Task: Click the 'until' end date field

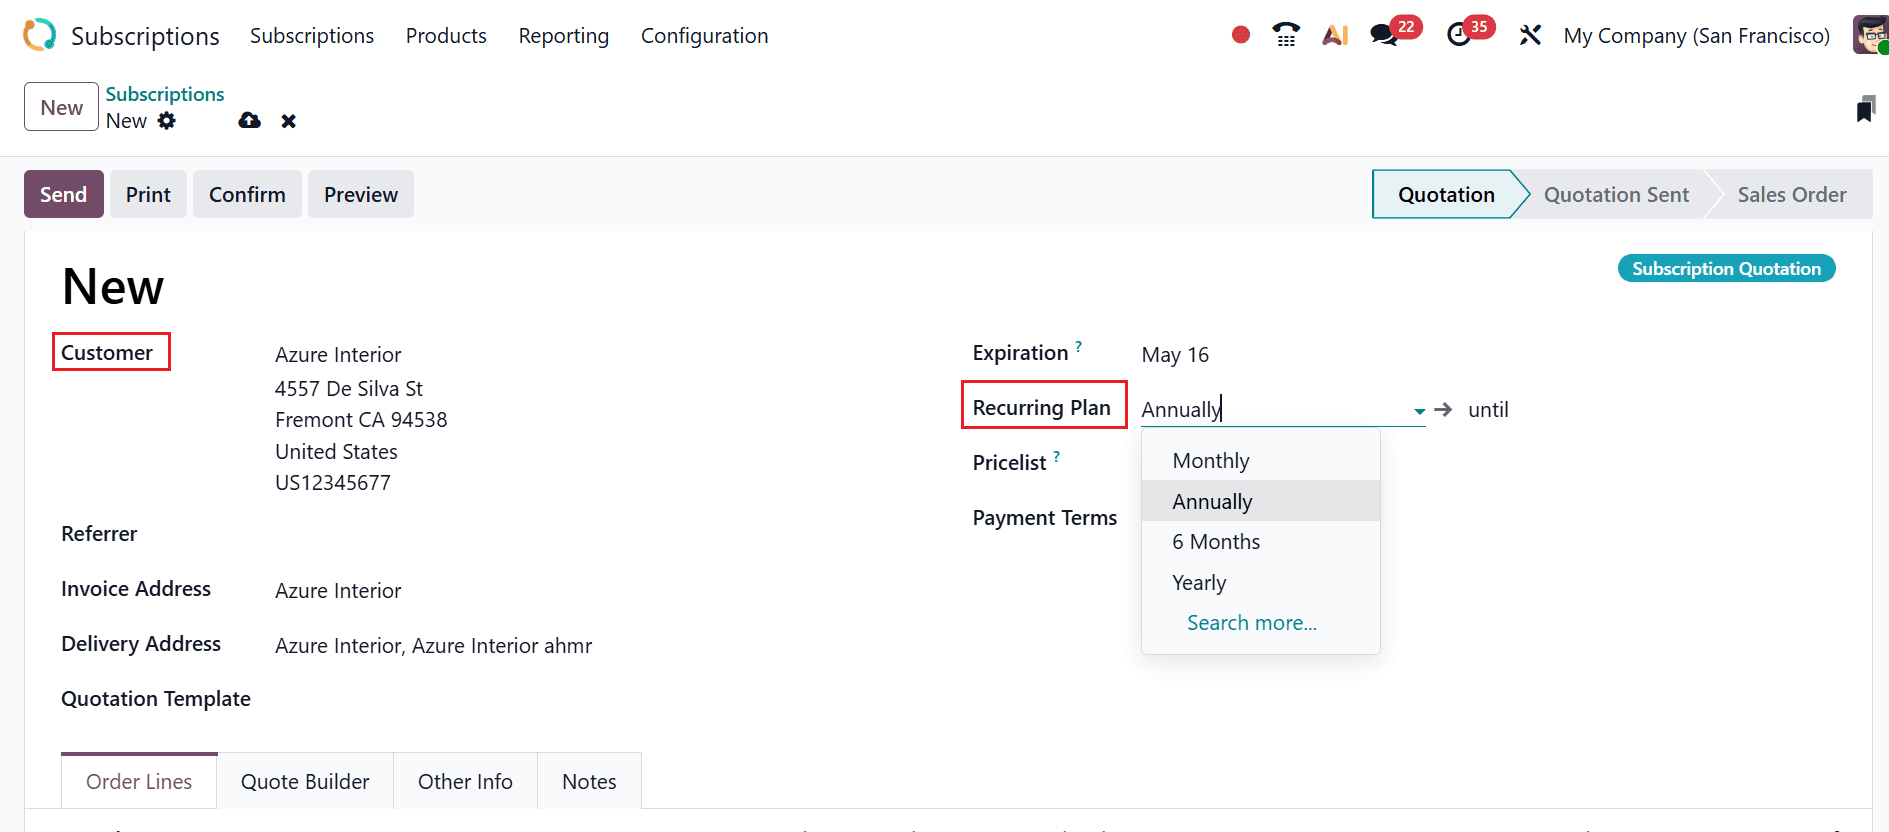Action: (x=1488, y=410)
